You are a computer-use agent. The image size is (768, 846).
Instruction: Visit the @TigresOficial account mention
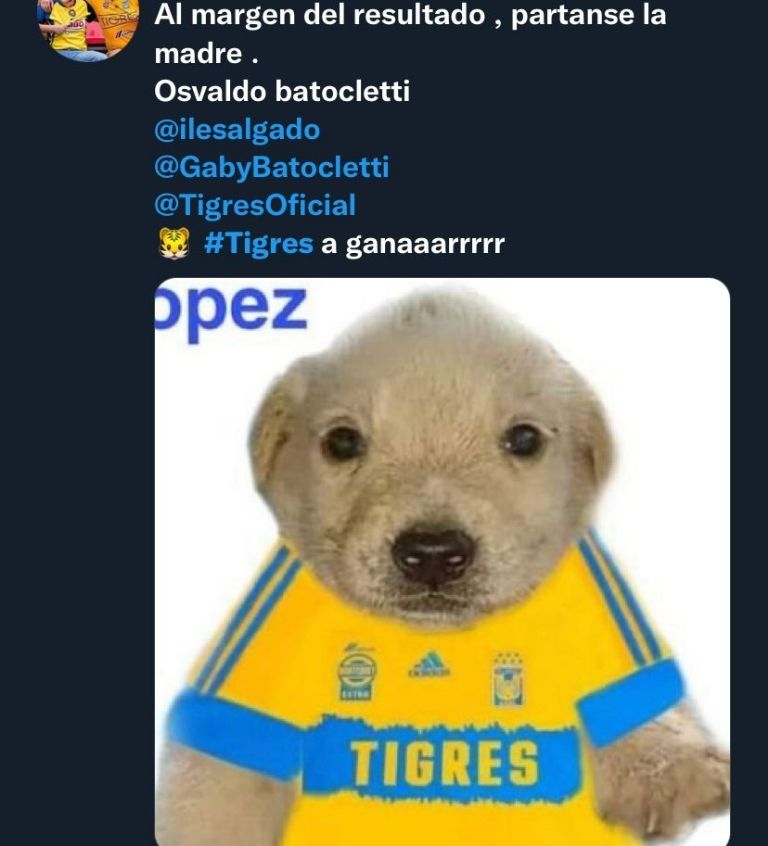(255, 205)
